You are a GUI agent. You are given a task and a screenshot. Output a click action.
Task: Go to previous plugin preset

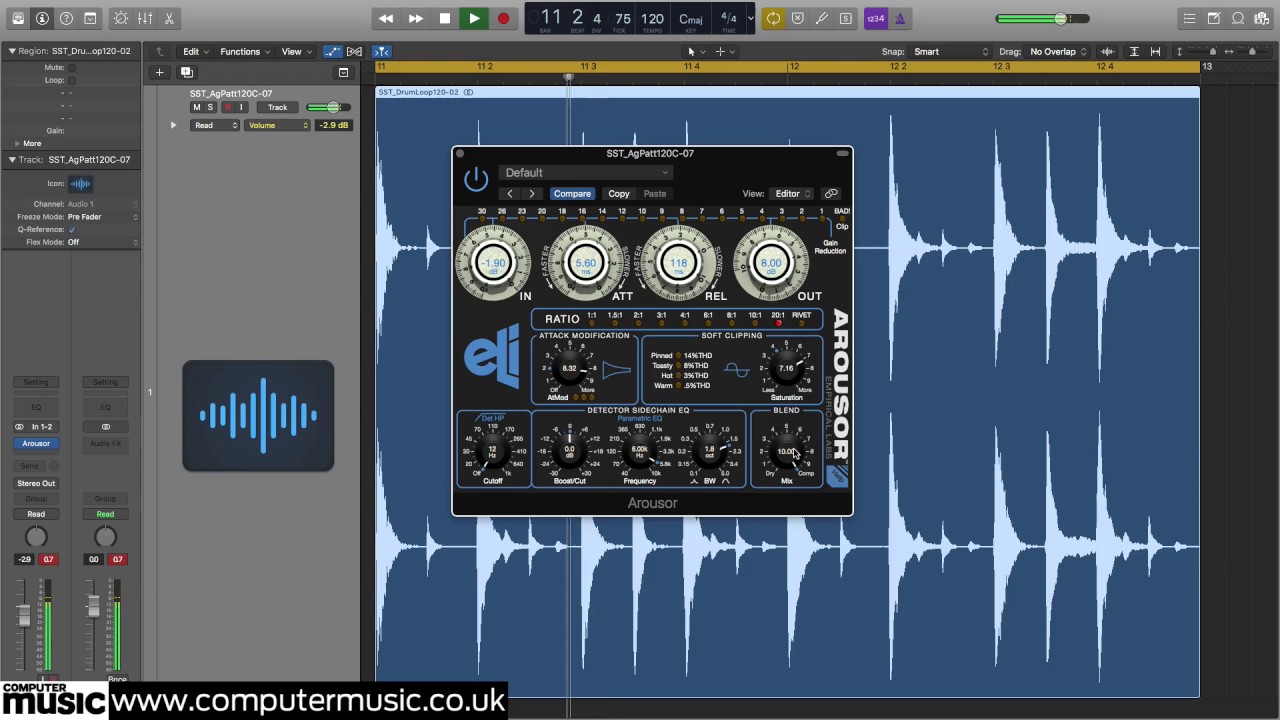tap(510, 194)
